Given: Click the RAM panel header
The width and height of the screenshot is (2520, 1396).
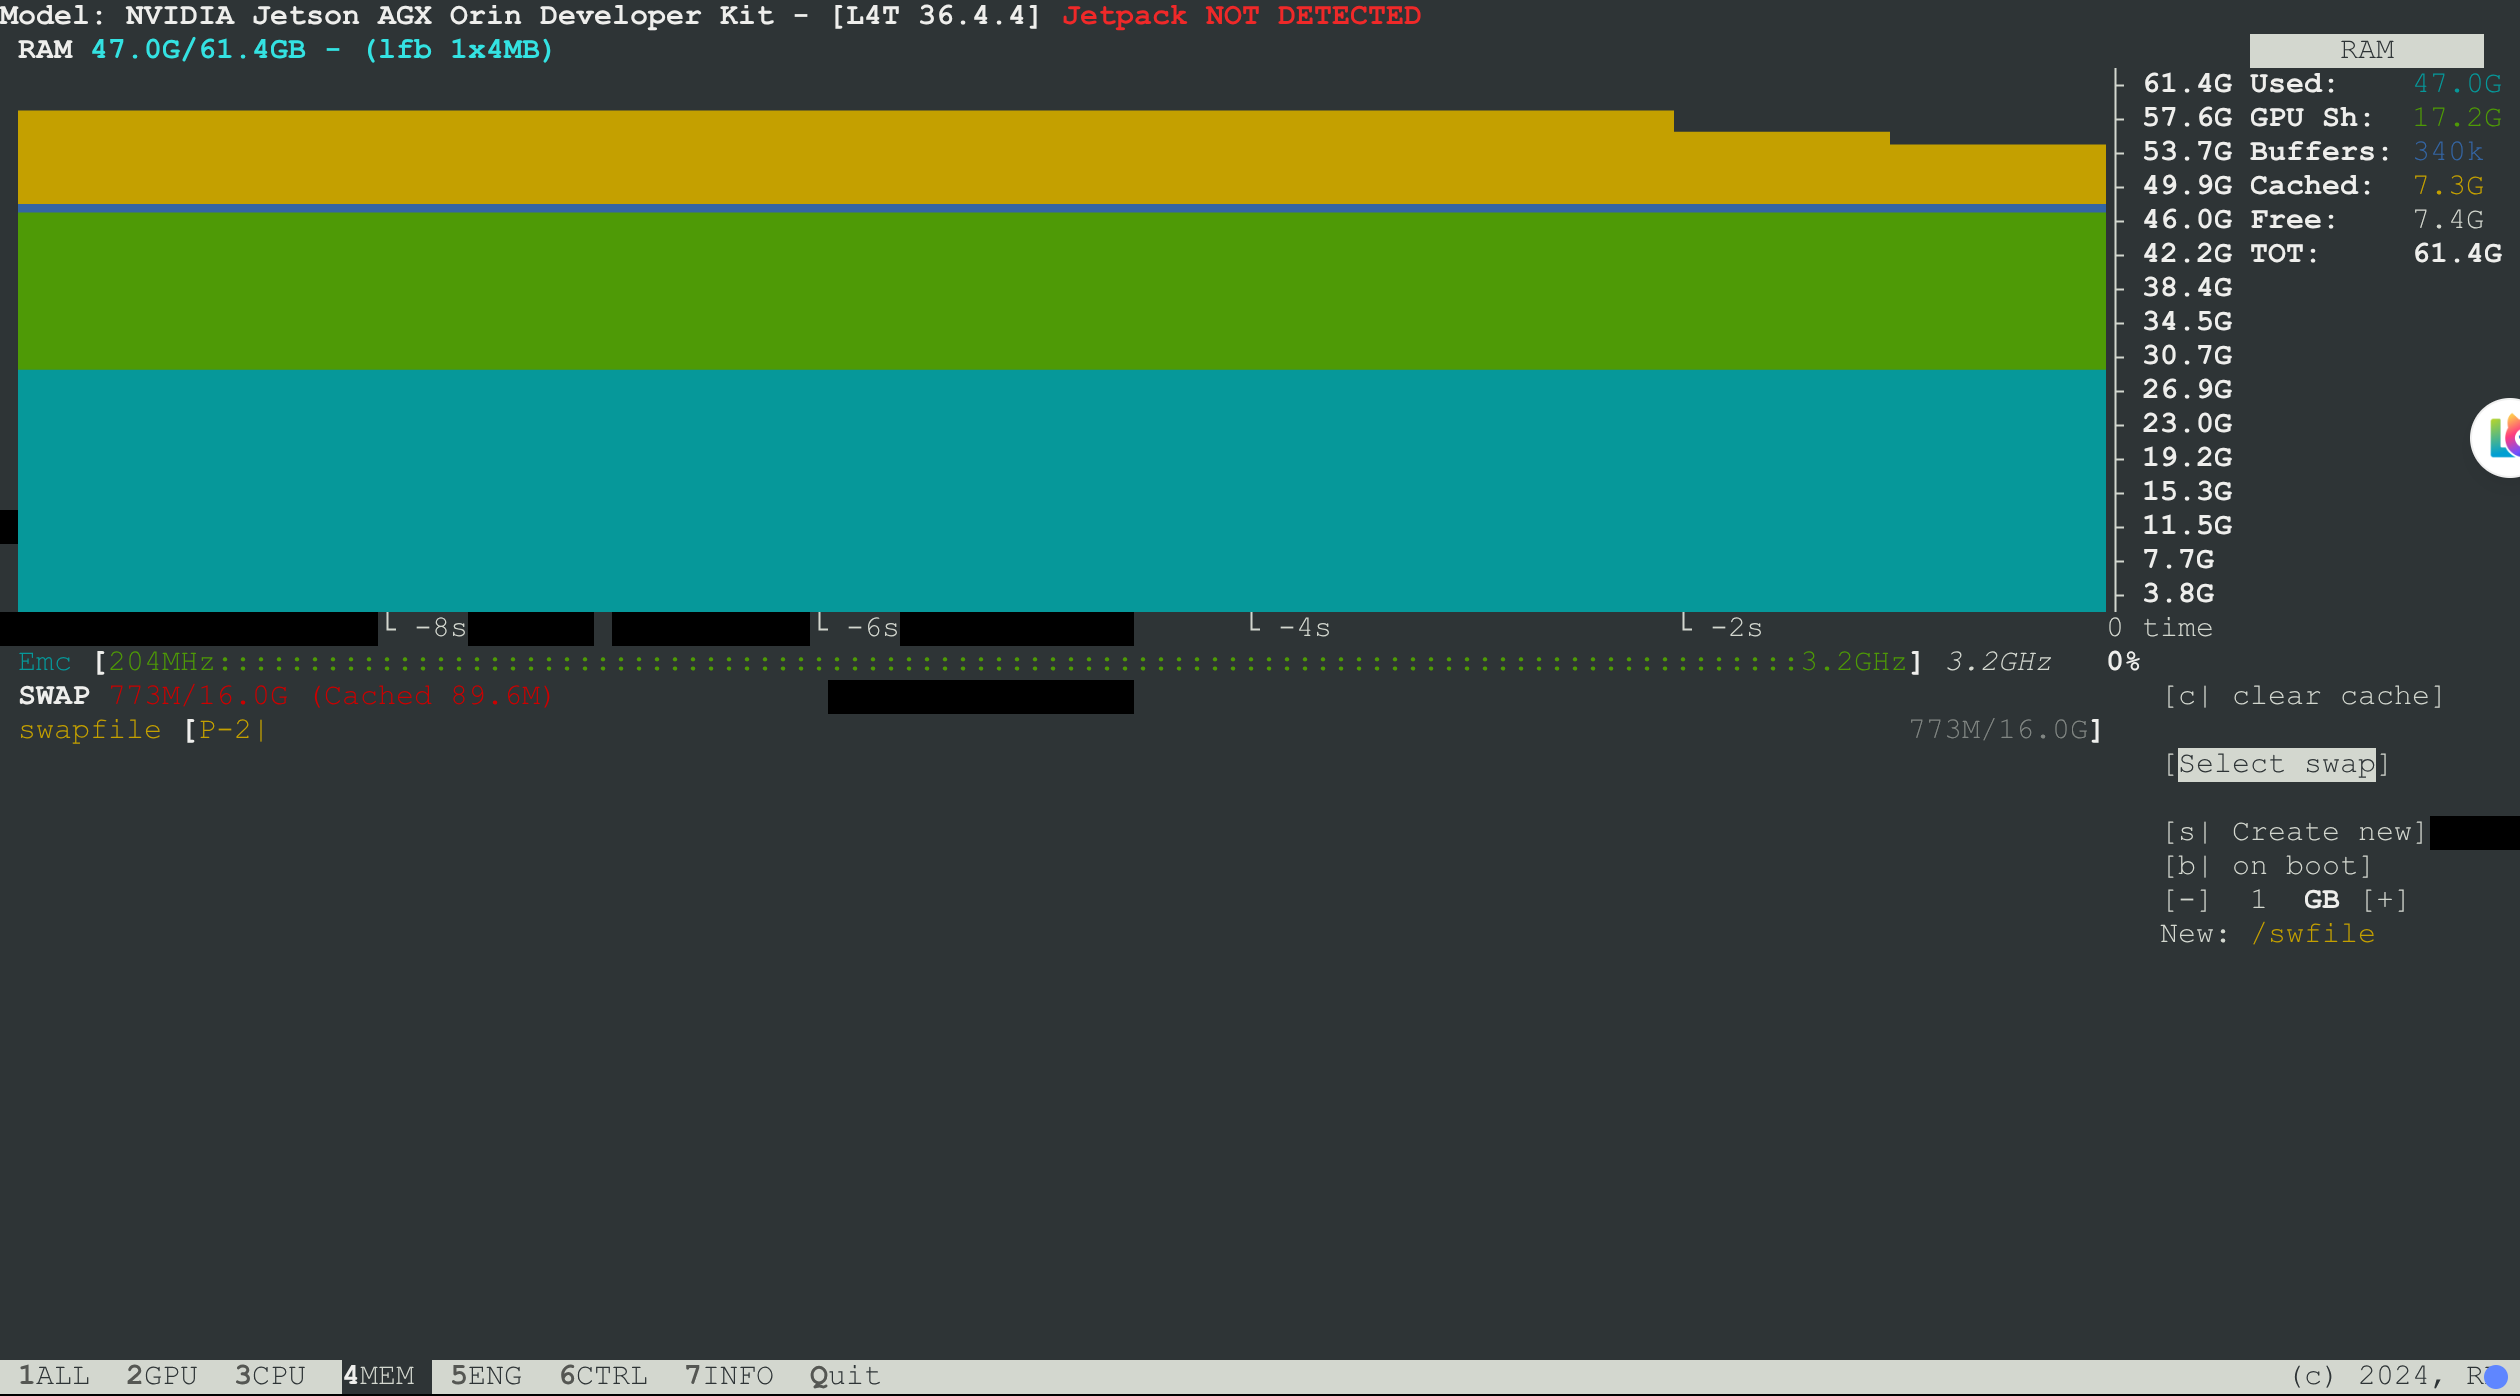Looking at the screenshot, I should [x=2366, y=49].
